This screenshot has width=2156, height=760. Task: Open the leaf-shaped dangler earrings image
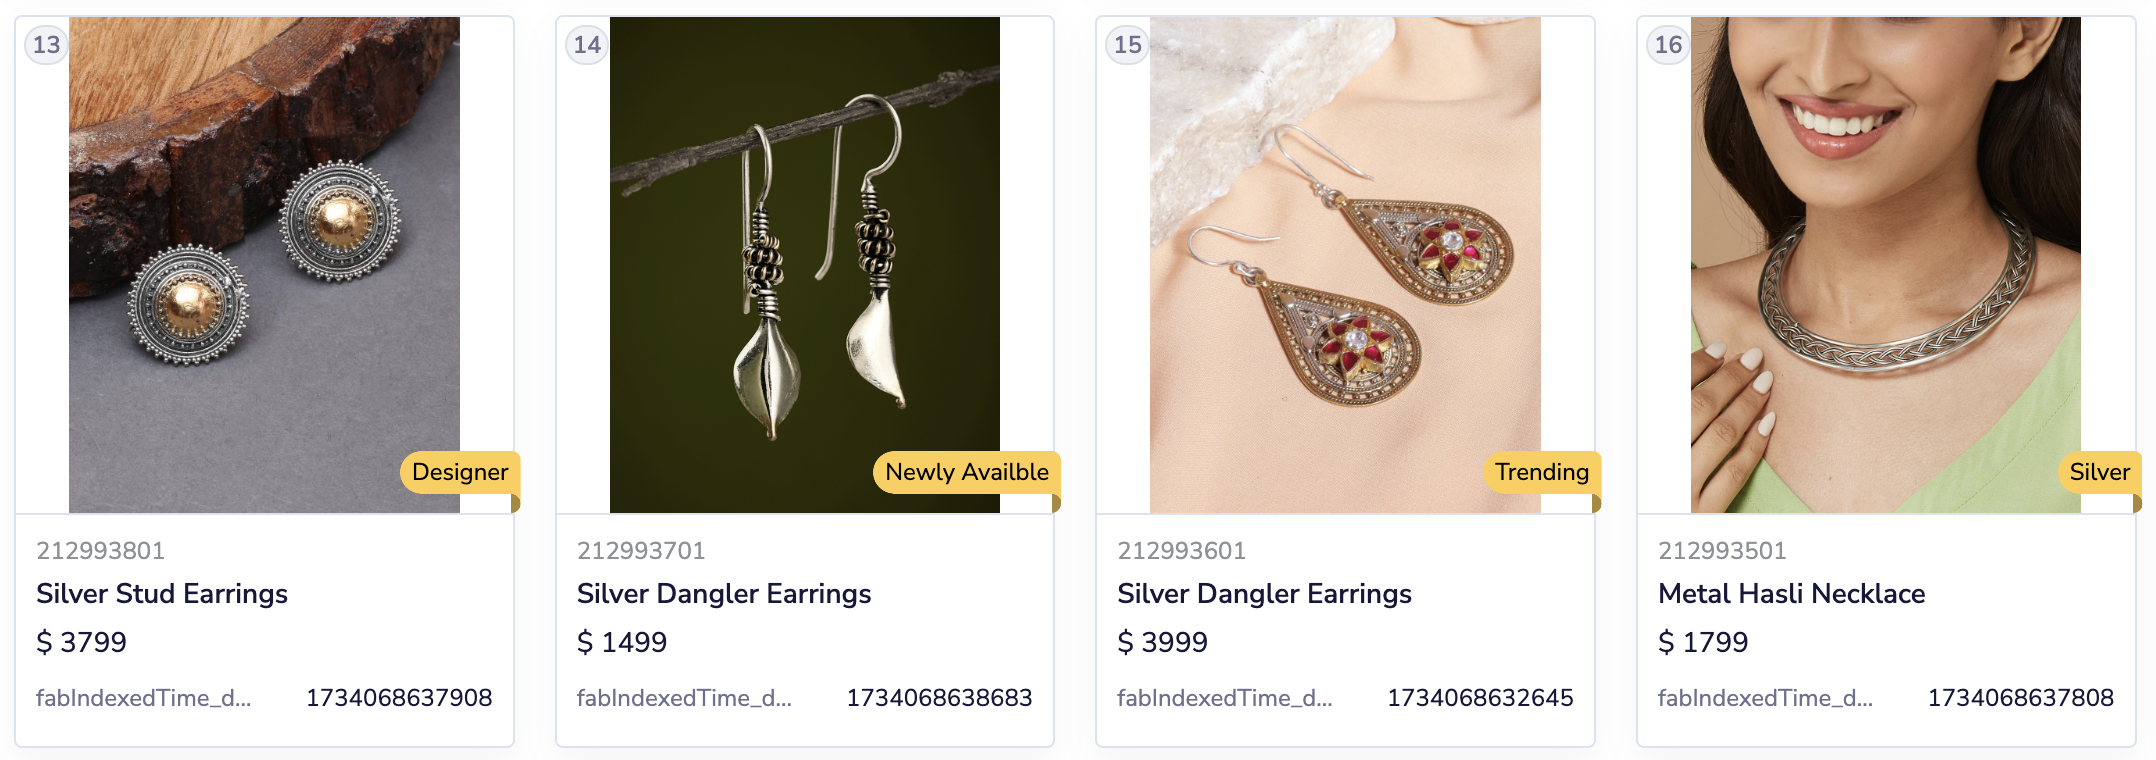[x=805, y=265]
